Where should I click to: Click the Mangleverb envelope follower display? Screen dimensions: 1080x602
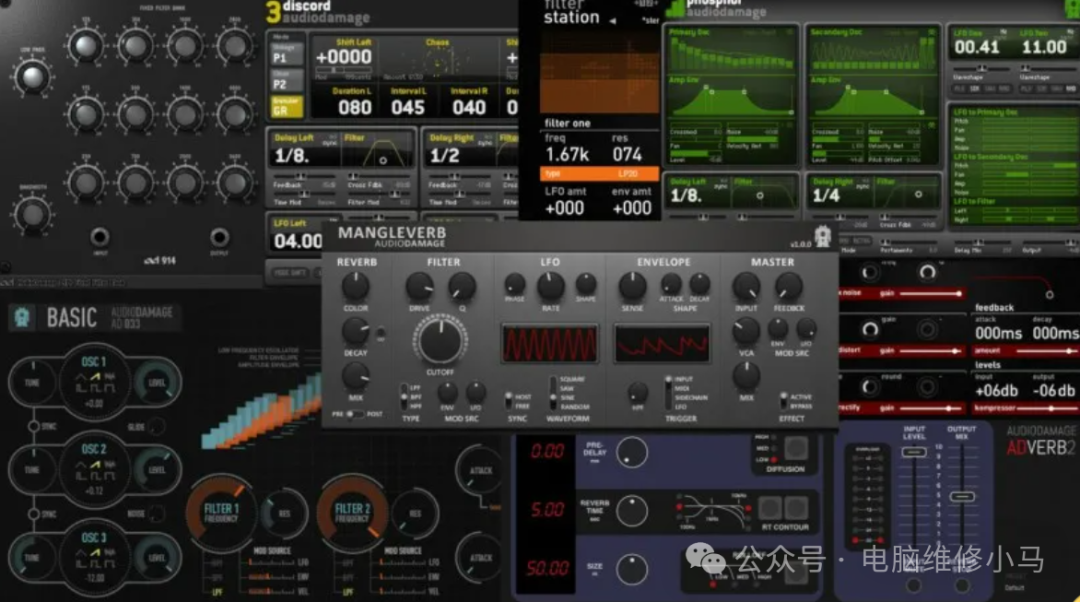click(x=662, y=343)
